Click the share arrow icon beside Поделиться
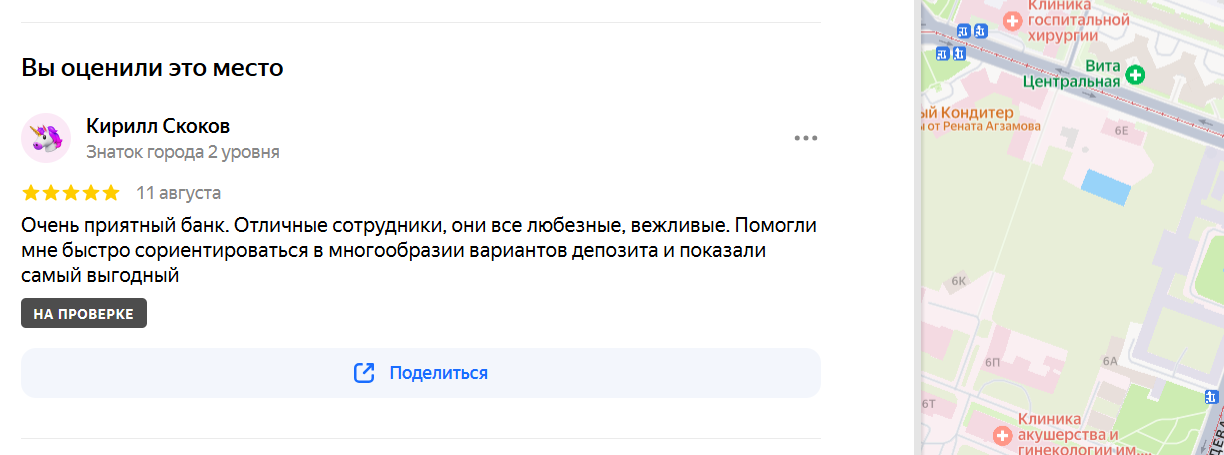This screenshot has height=455, width=1224. (364, 373)
